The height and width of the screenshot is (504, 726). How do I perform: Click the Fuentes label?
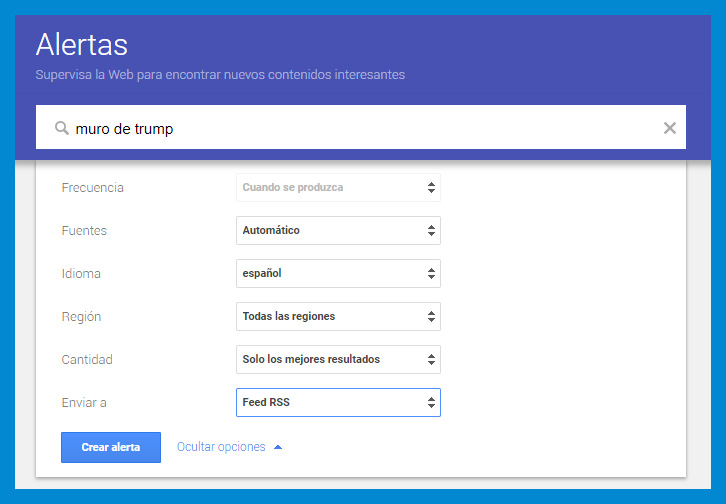(x=84, y=230)
